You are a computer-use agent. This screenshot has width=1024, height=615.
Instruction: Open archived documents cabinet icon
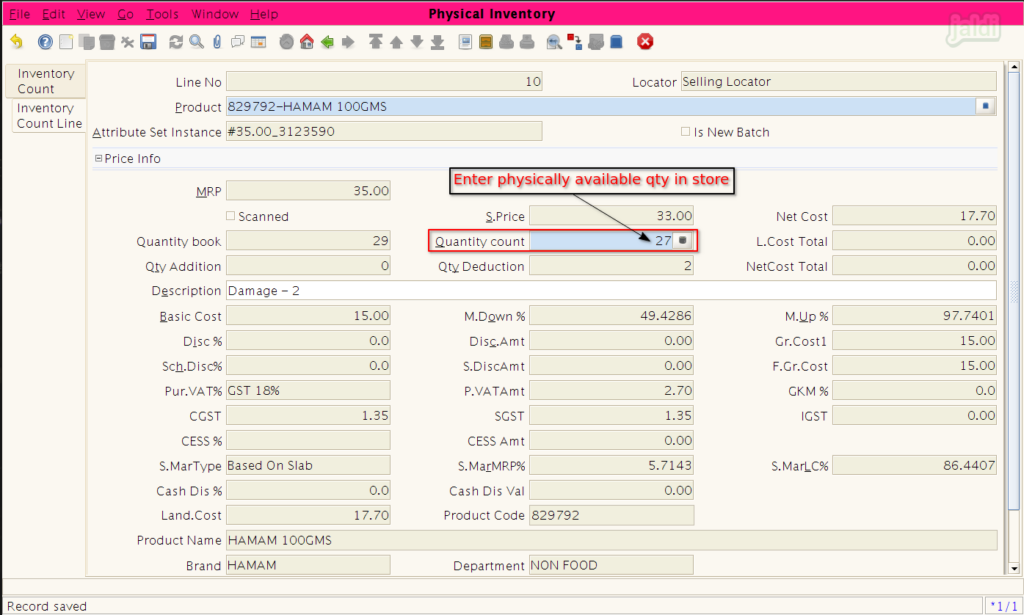tap(485, 42)
